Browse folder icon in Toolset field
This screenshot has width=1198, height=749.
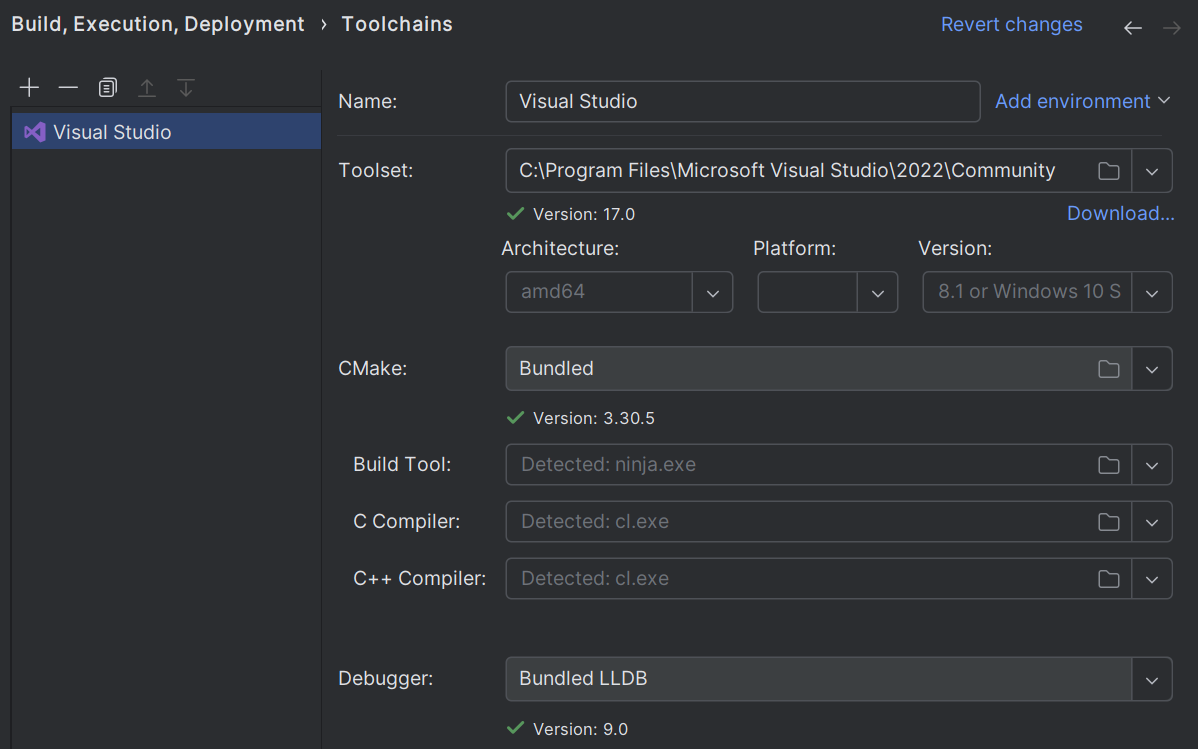coord(1109,170)
